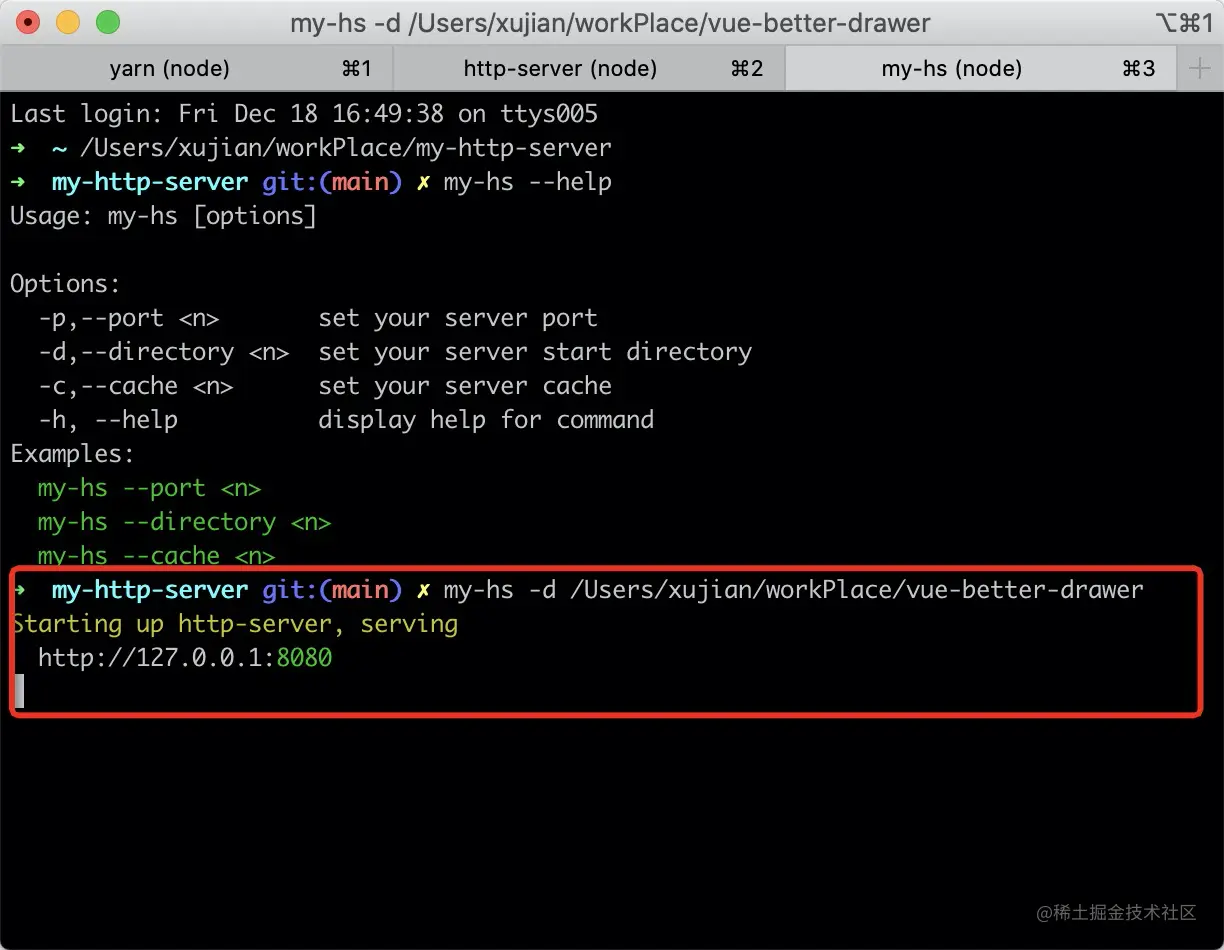Click the vue-better-drawer command line path

(x=856, y=590)
